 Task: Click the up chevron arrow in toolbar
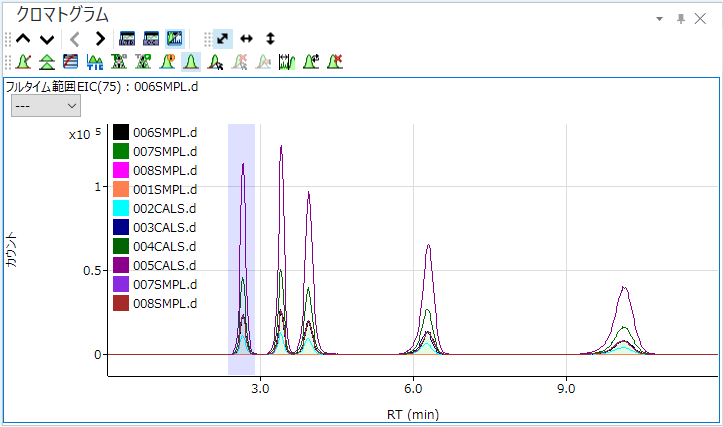click(23, 39)
